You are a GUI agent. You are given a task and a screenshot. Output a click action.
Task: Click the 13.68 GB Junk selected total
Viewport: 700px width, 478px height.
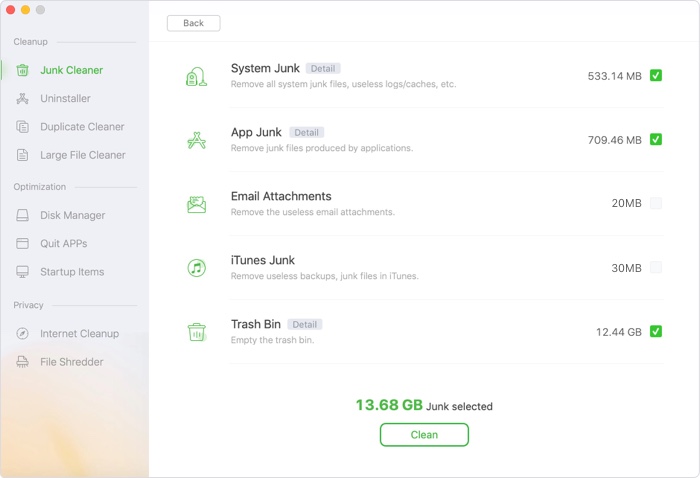pyautogui.click(x=424, y=405)
